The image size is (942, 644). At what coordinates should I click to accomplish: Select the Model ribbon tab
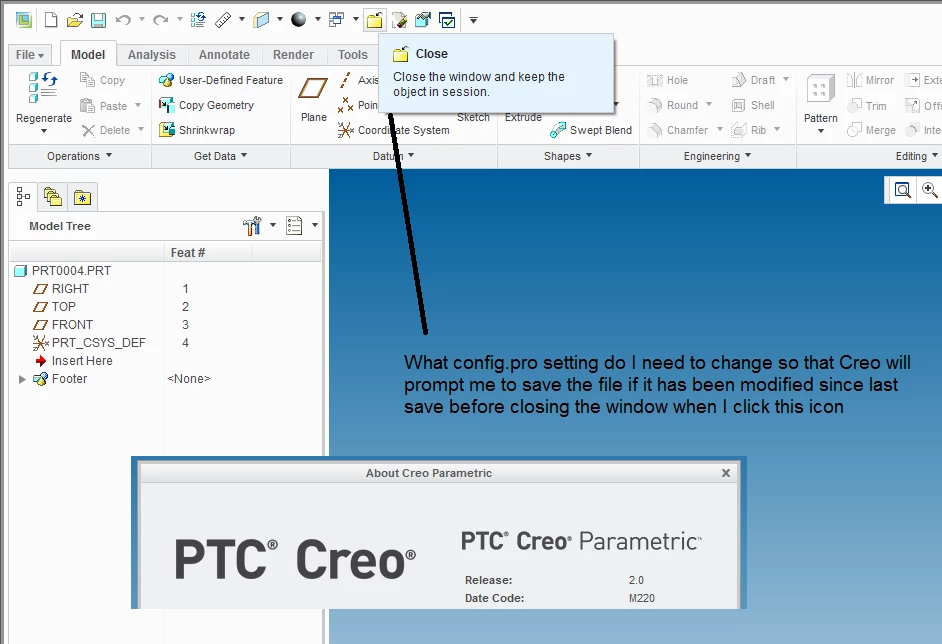[88, 55]
